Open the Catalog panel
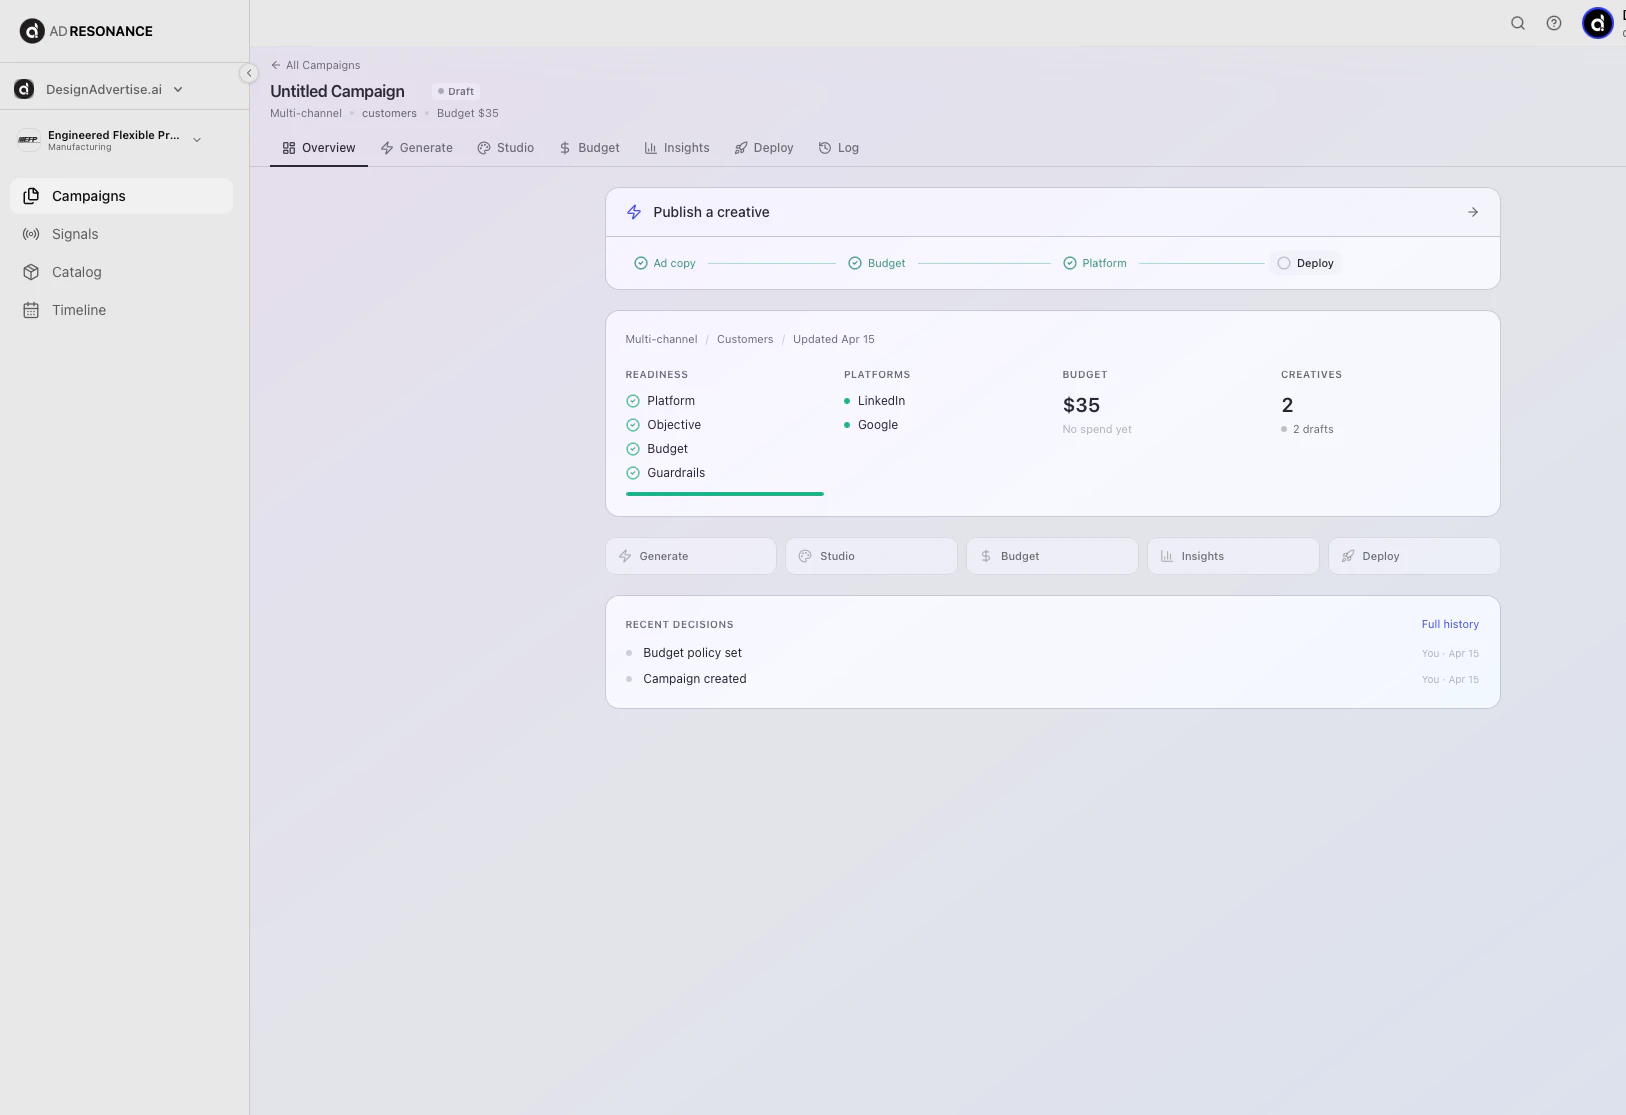The width and height of the screenshot is (1626, 1115). click(x=76, y=271)
